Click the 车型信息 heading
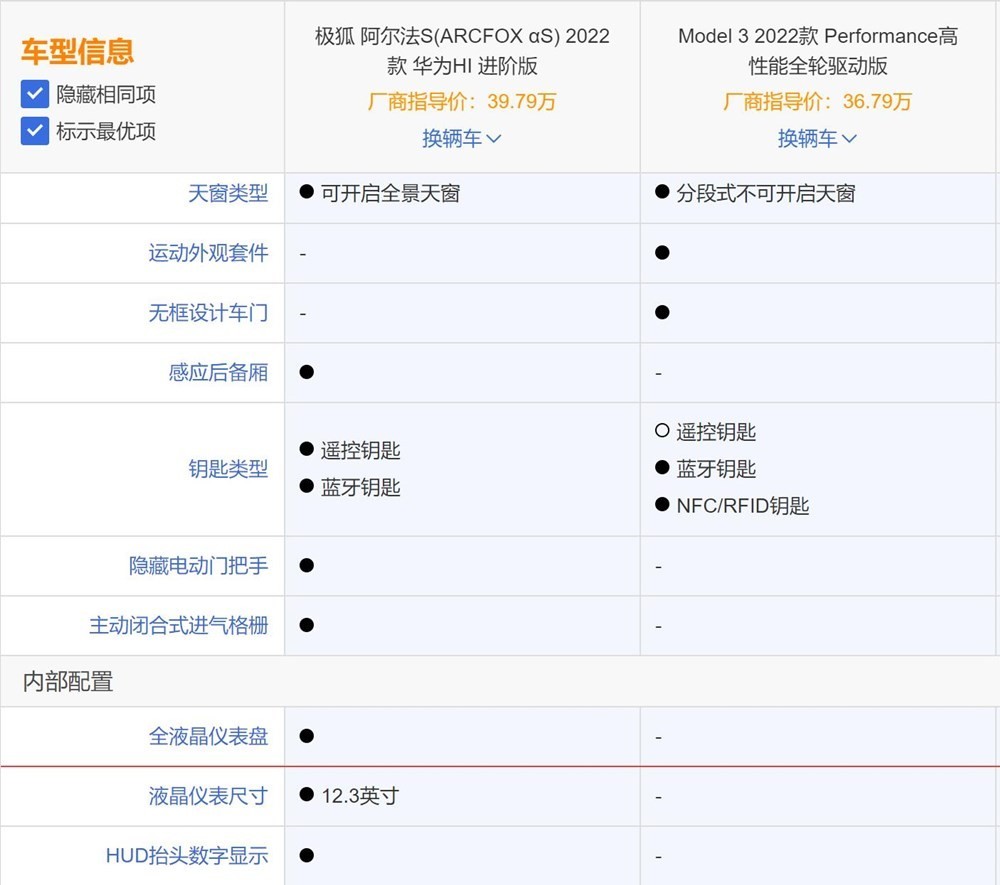This screenshot has height=885, width=1000. coord(77,52)
